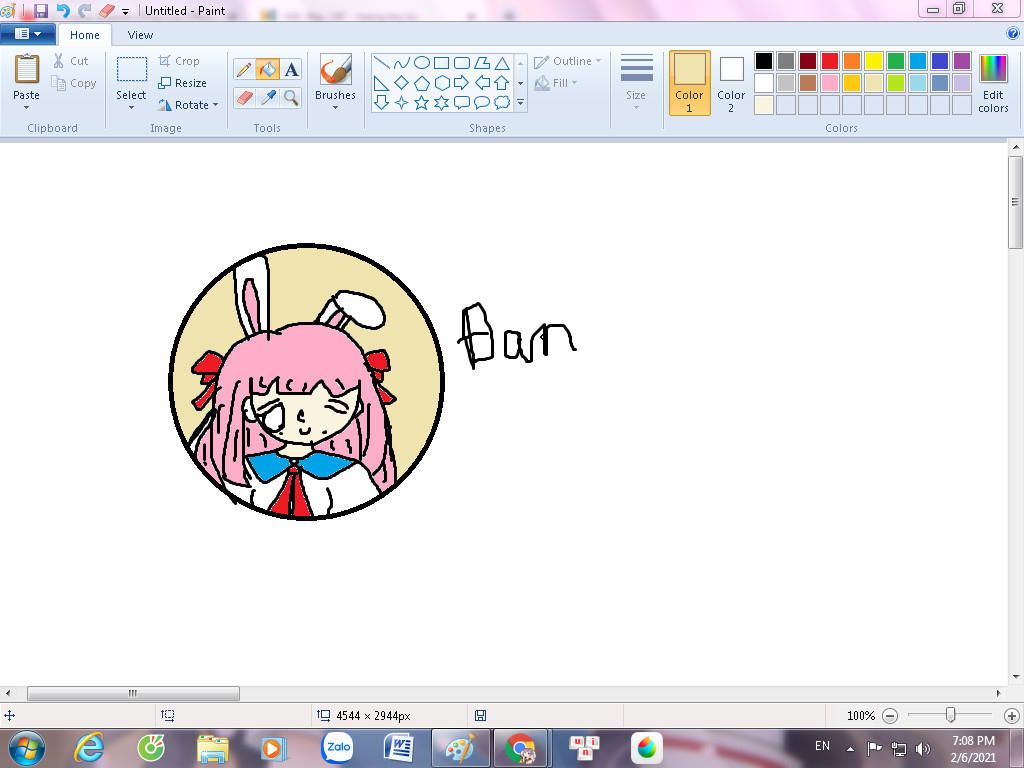
Task: Expand the Shapes gallery more arrow
Action: tap(520, 103)
